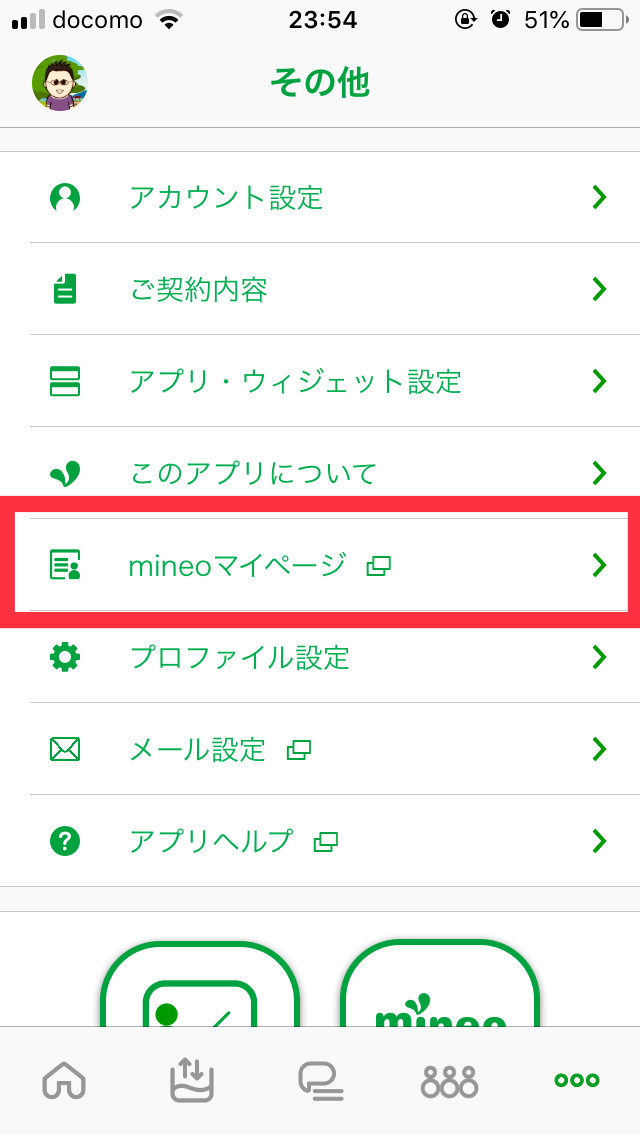The height and width of the screenshot is (1135, 640).
Task: Tap the profile avatar photo
Action: (60, 83)
